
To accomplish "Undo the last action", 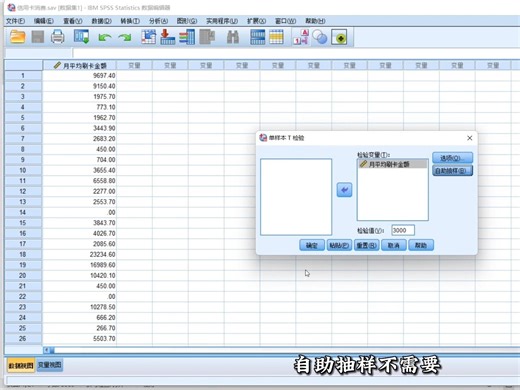I will coord(105,37).
